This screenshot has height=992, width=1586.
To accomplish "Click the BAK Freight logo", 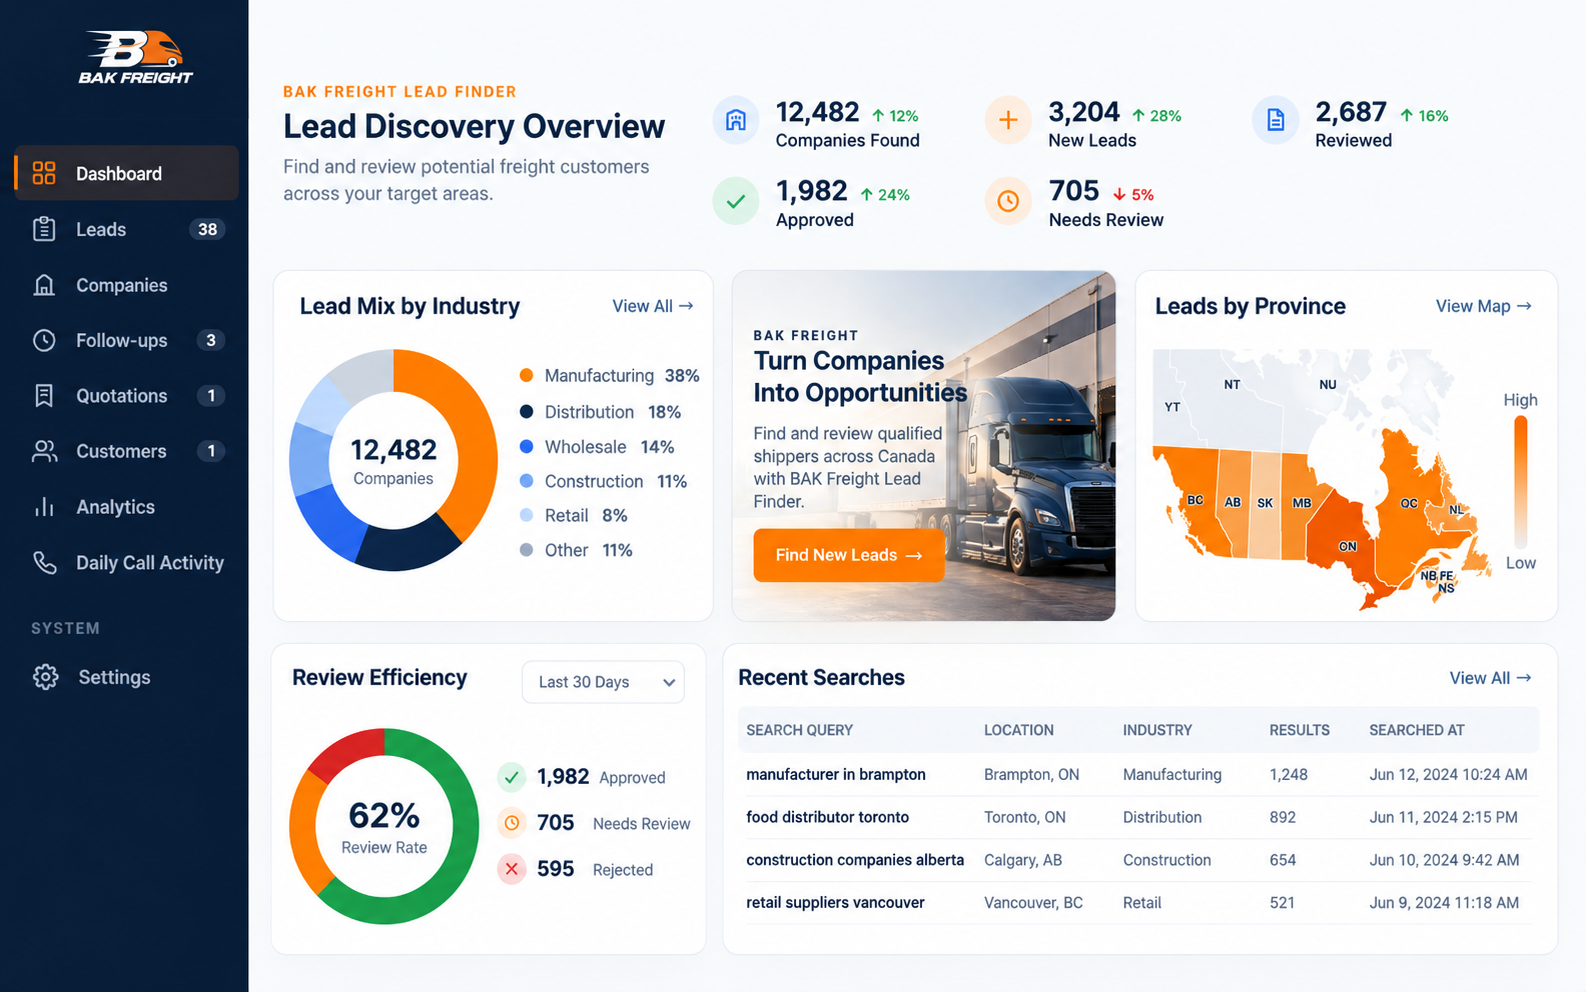I will 135,57.
